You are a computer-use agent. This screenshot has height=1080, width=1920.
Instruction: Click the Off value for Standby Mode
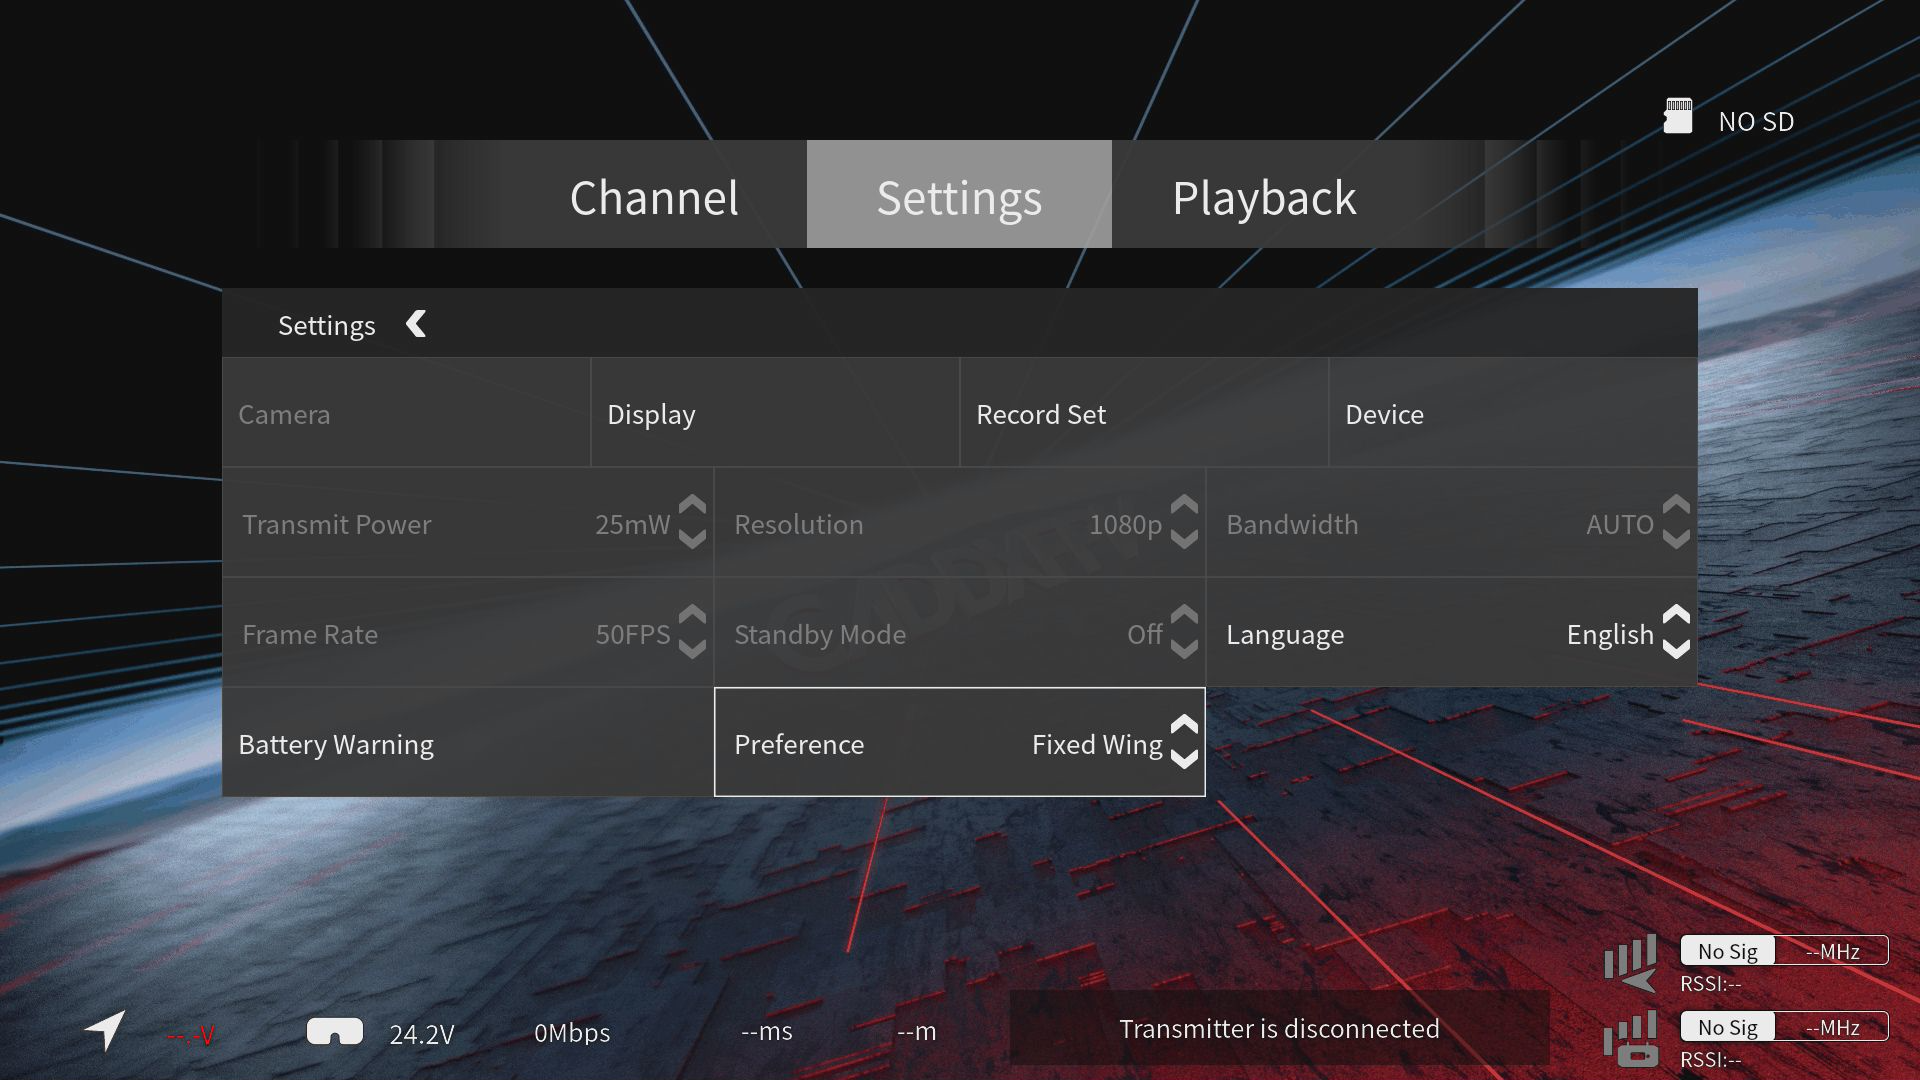pyautogui.click(x=1144, y=634)
